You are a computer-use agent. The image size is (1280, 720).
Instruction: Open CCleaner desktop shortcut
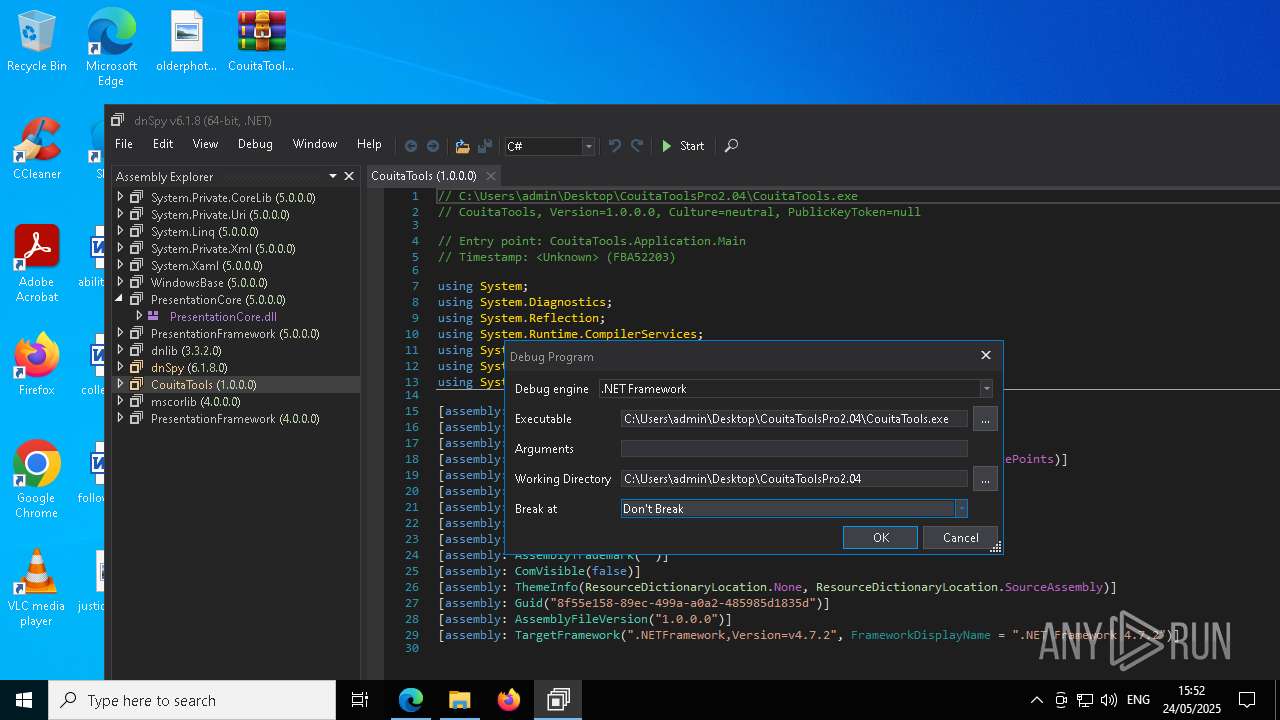(37, 150)
